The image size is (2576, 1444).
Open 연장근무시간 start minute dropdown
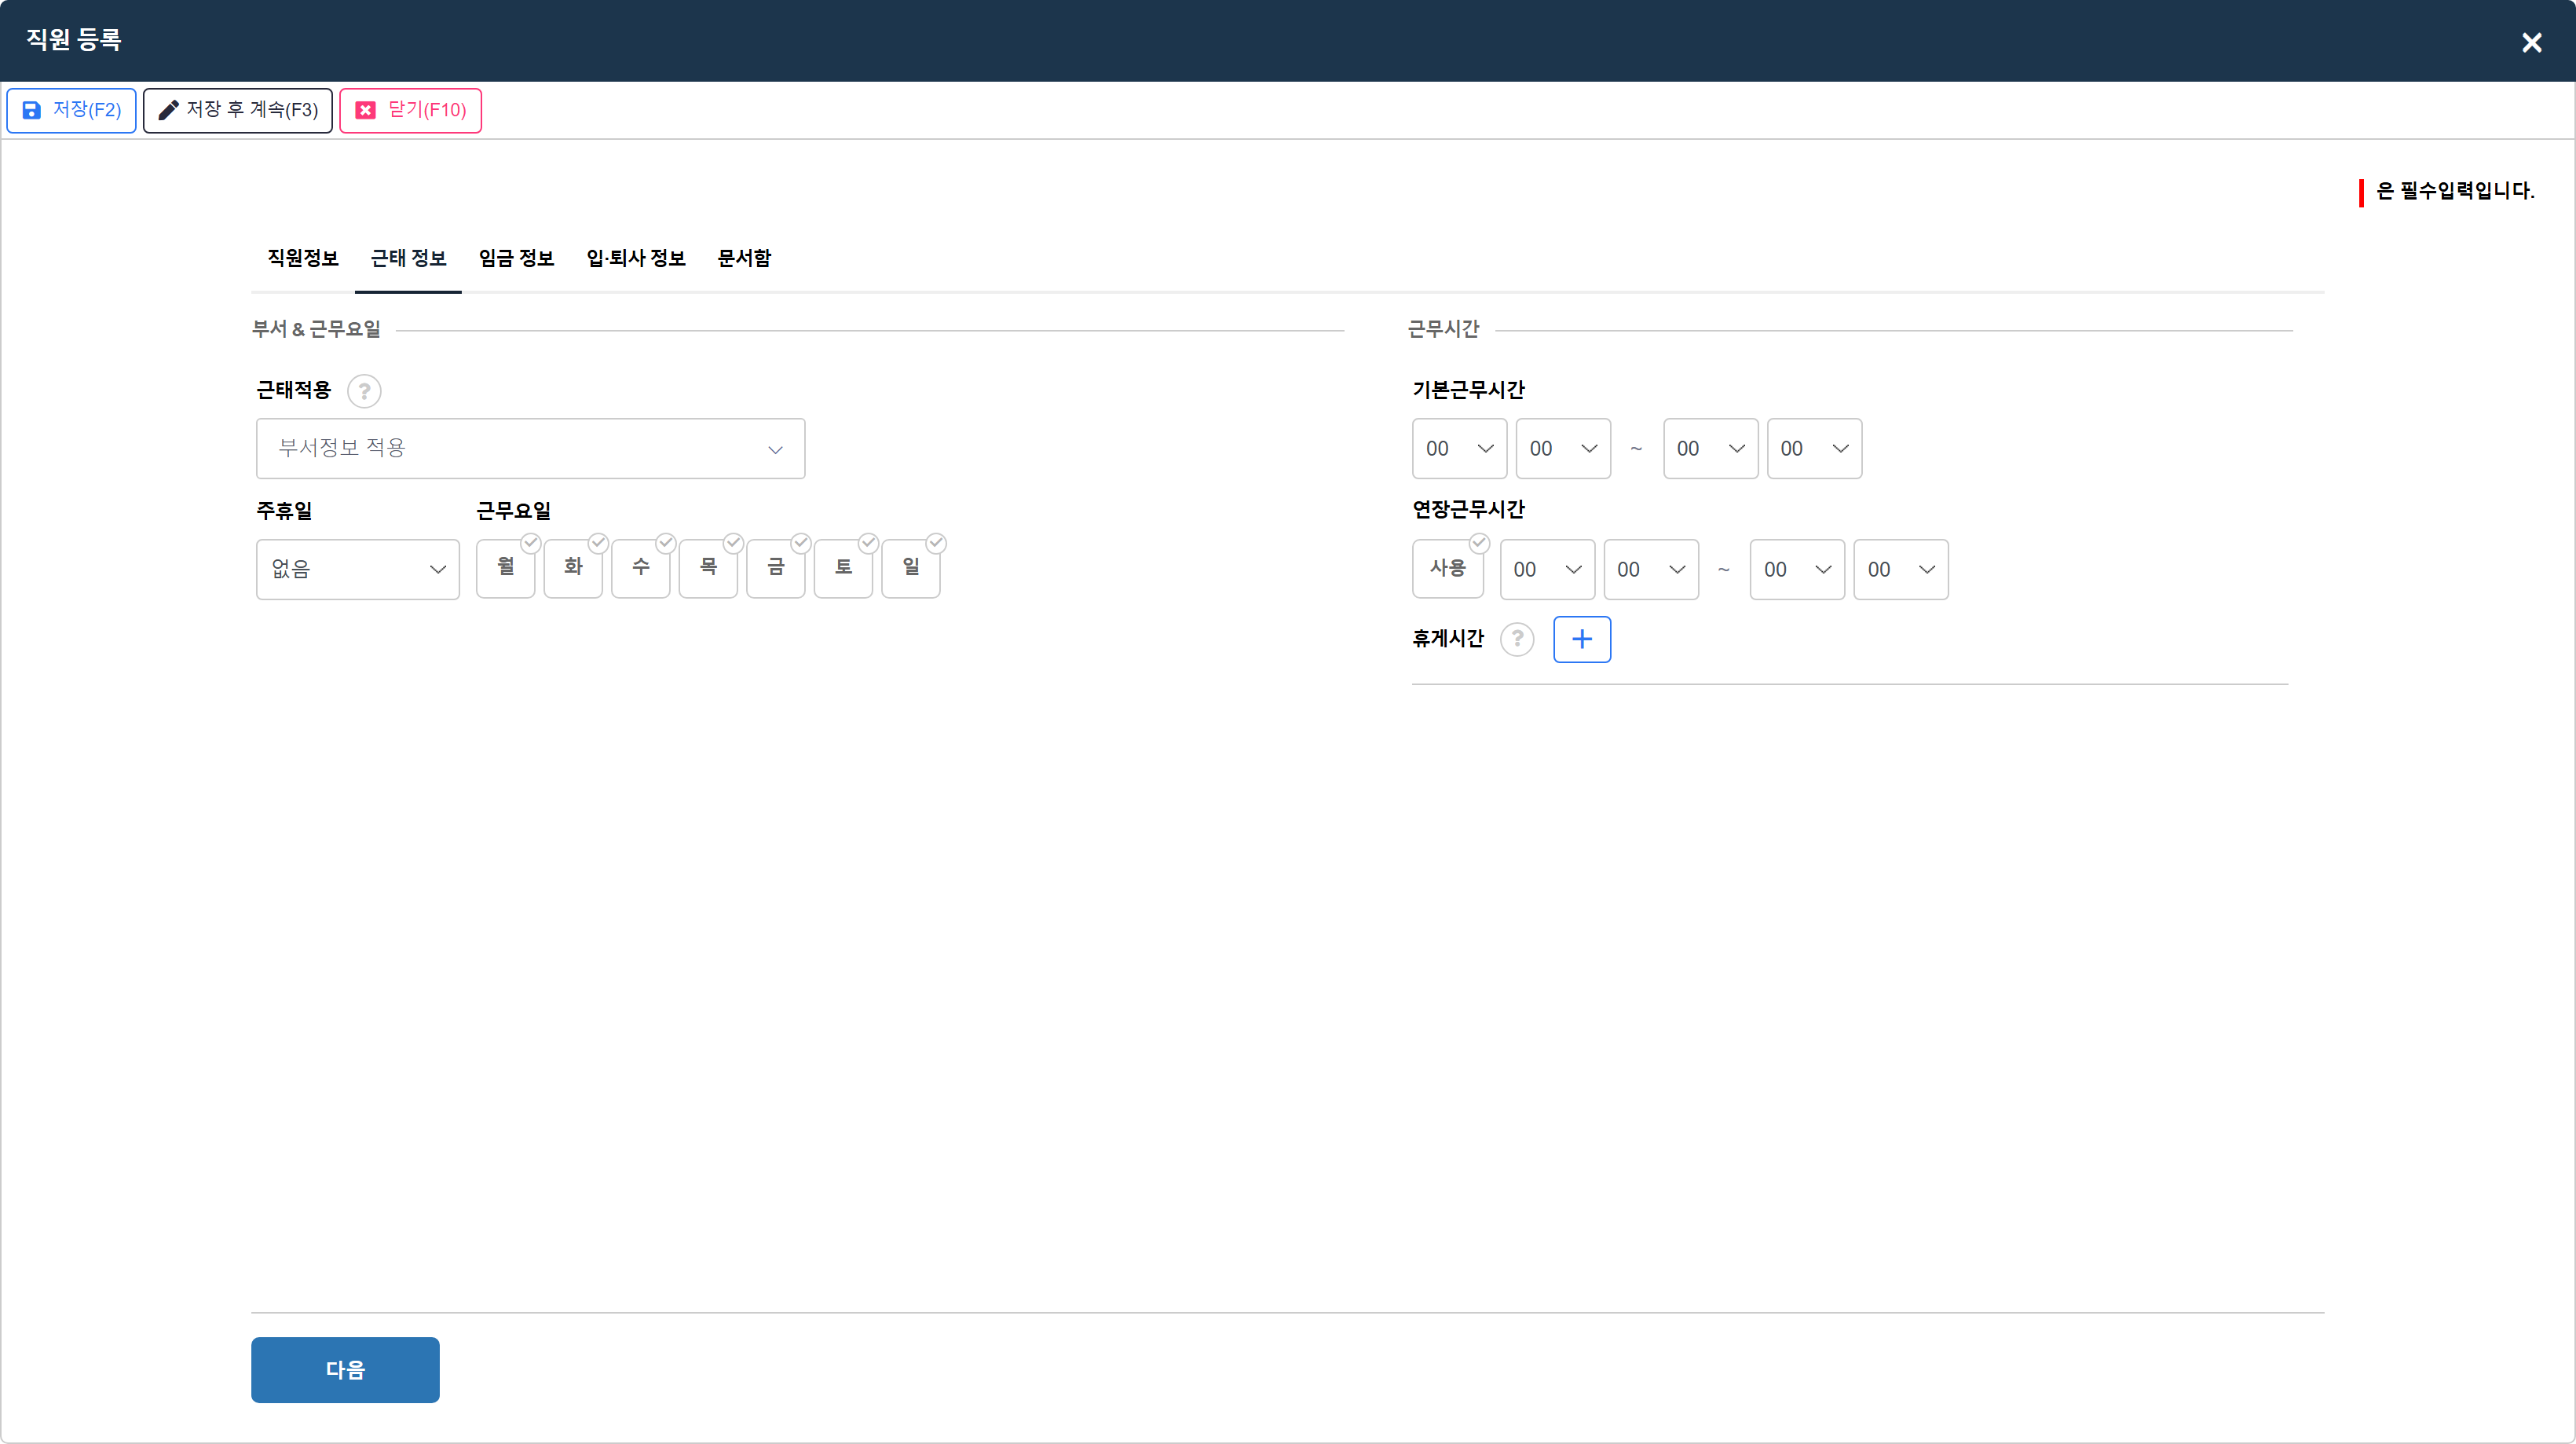tap(1652, 570)
